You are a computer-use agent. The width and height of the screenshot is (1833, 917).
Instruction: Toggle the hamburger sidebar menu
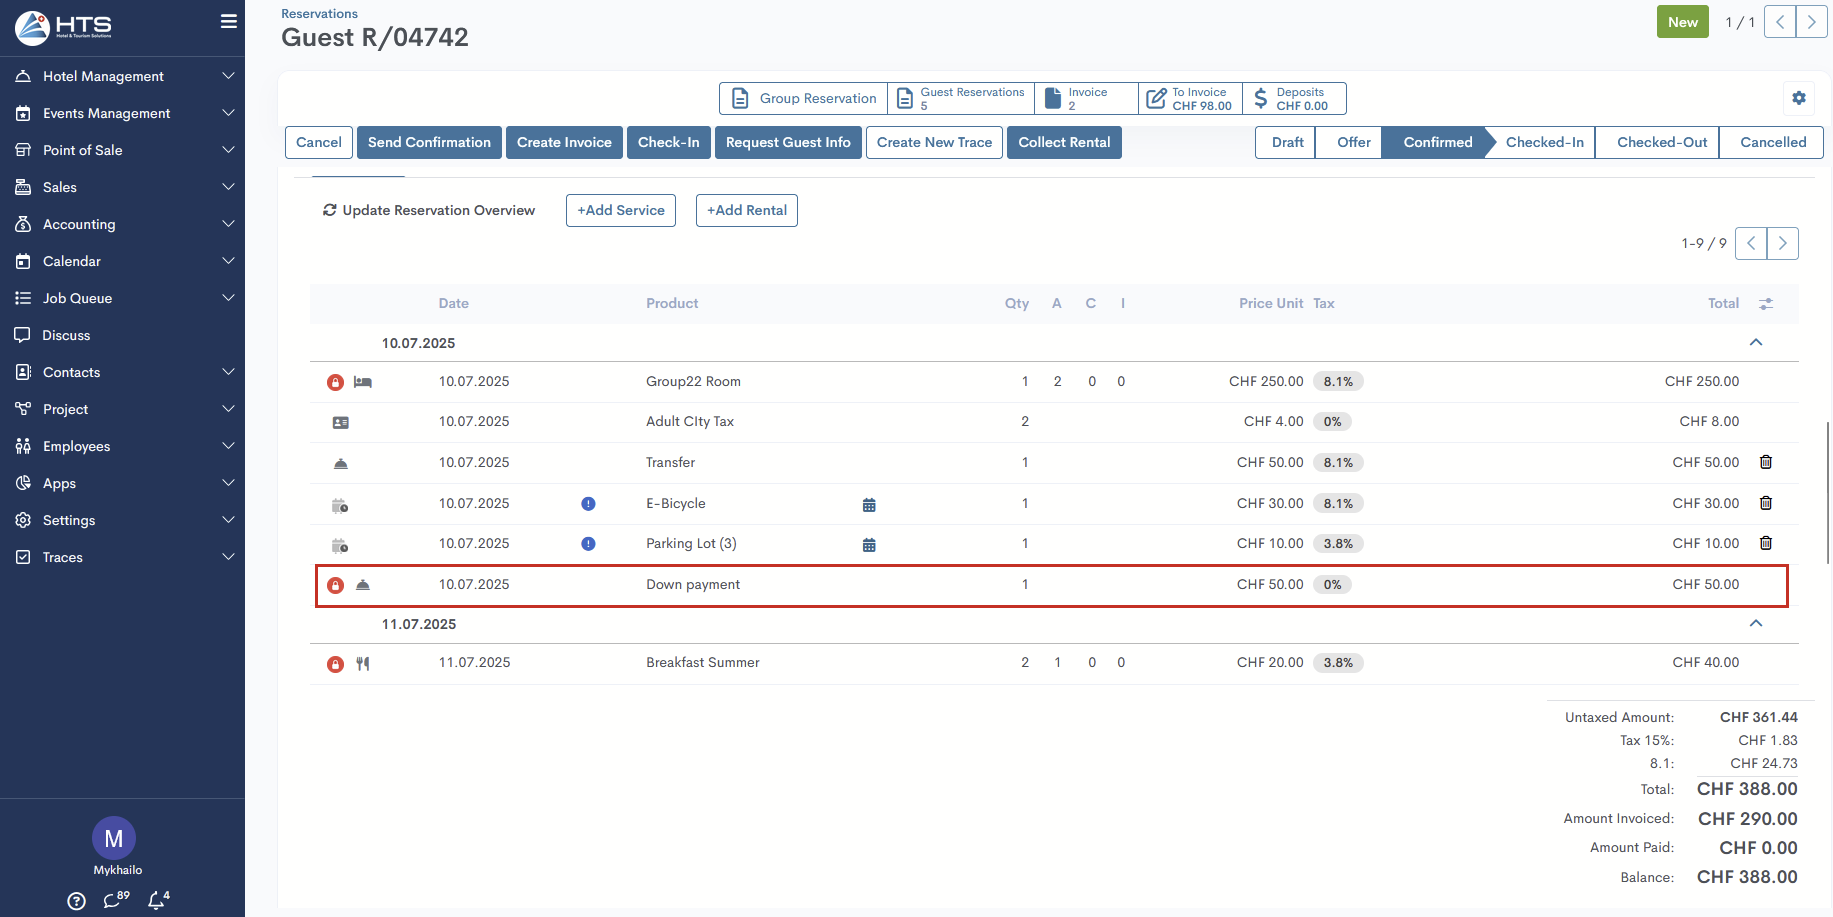[x=229, y=22]
